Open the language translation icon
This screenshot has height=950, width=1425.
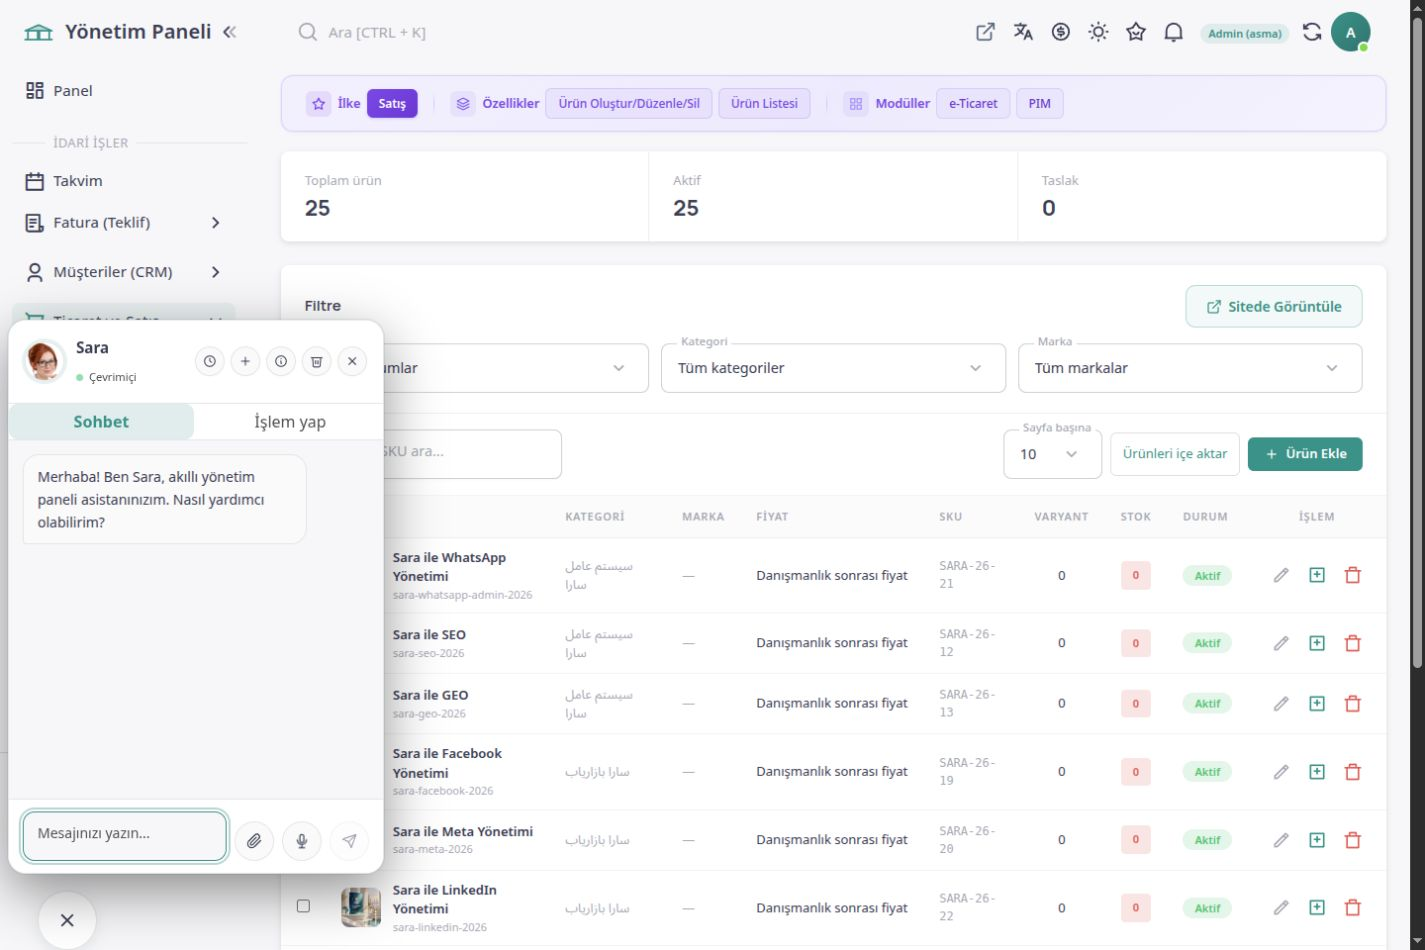[1023, 32]
